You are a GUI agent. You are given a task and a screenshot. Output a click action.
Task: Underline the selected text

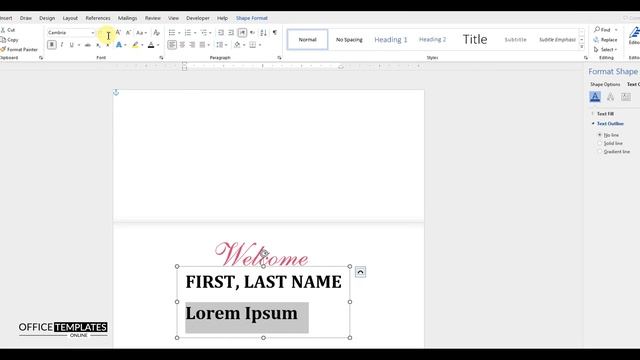coord(71,45)
